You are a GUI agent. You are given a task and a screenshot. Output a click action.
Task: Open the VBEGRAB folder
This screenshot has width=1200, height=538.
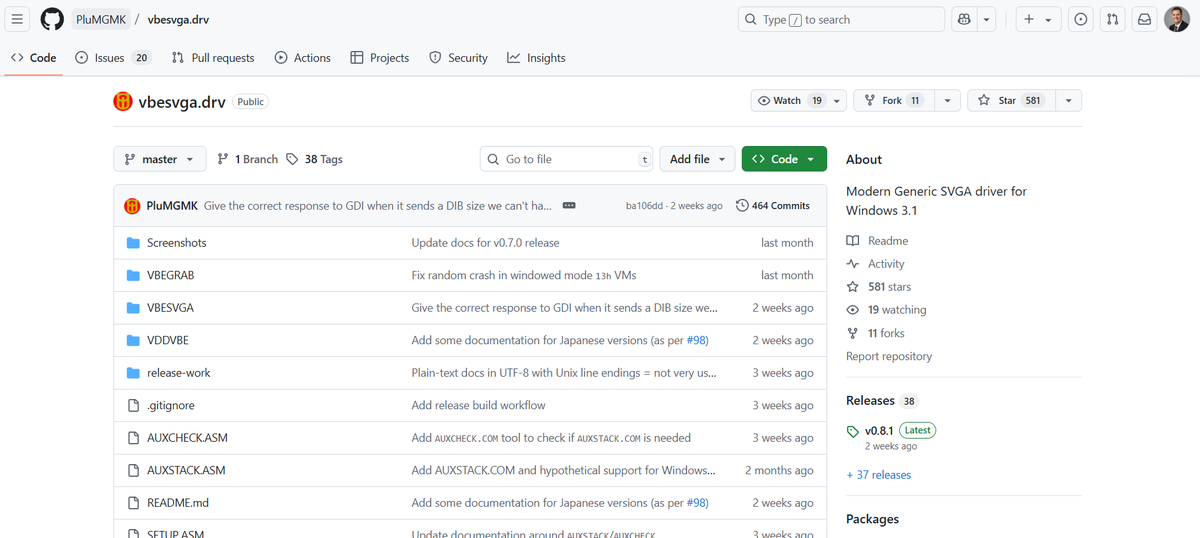click(170, 275)
